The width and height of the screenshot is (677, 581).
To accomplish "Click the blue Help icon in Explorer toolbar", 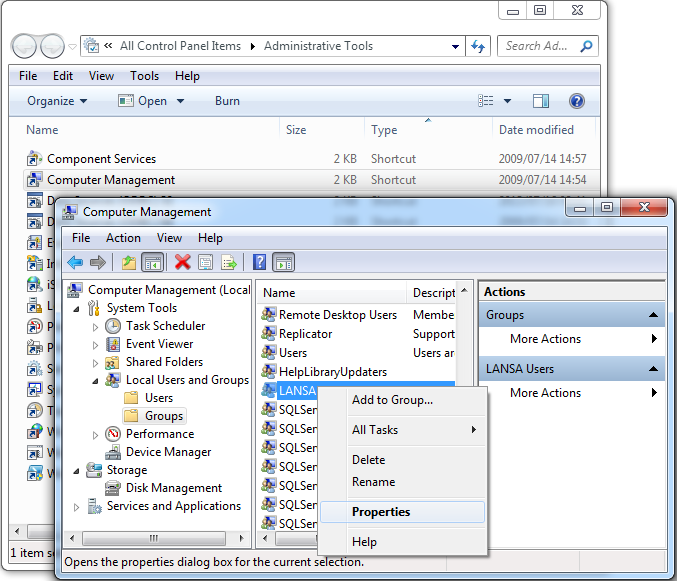I will (577, 101).
